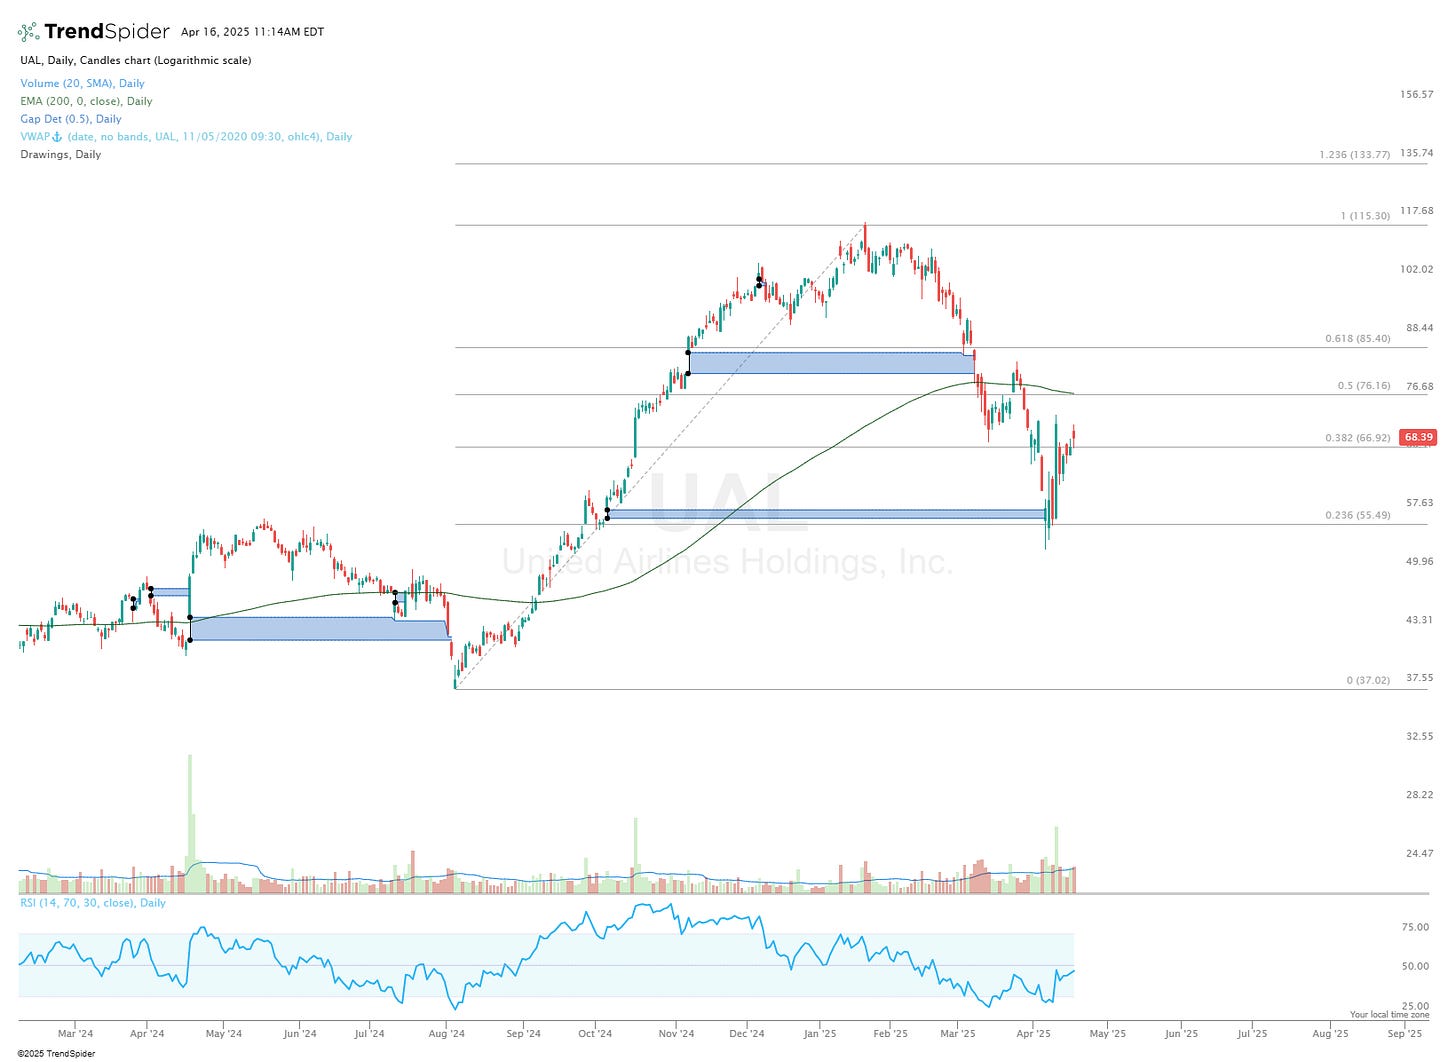Image resolution: width=1456 pixels, height=1062 pixels.
Task: Select the 'Gap Det (0.5), Daily' legend entry
Action: (x=71, y=119)
